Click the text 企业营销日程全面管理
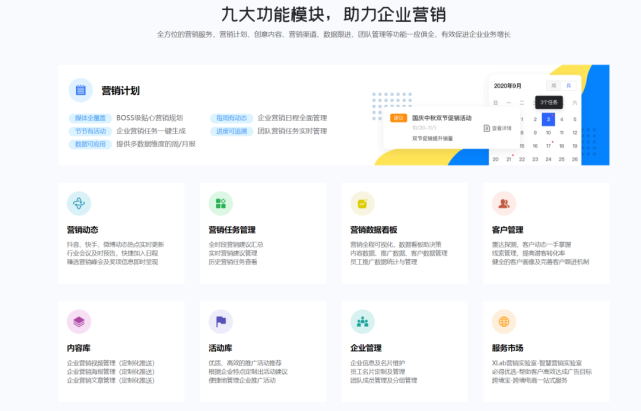 pyautogui.click(x=292, y=118)
